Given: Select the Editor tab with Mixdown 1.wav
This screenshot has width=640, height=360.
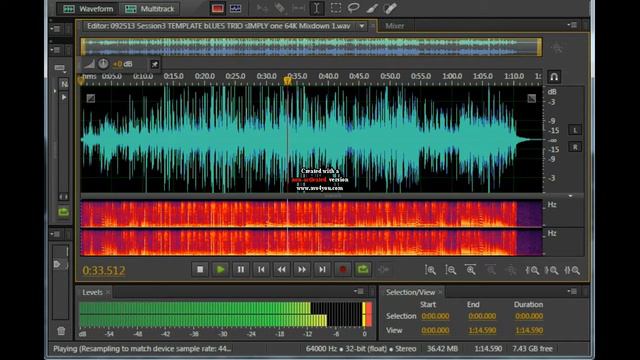Looking at the screenshot, I should point(218,26).
